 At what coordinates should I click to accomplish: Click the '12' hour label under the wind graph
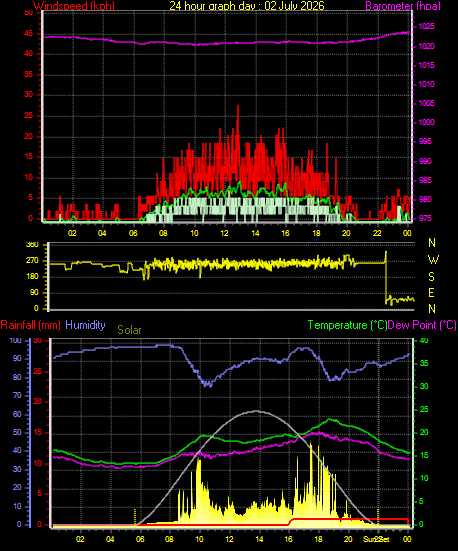(225, 233)
